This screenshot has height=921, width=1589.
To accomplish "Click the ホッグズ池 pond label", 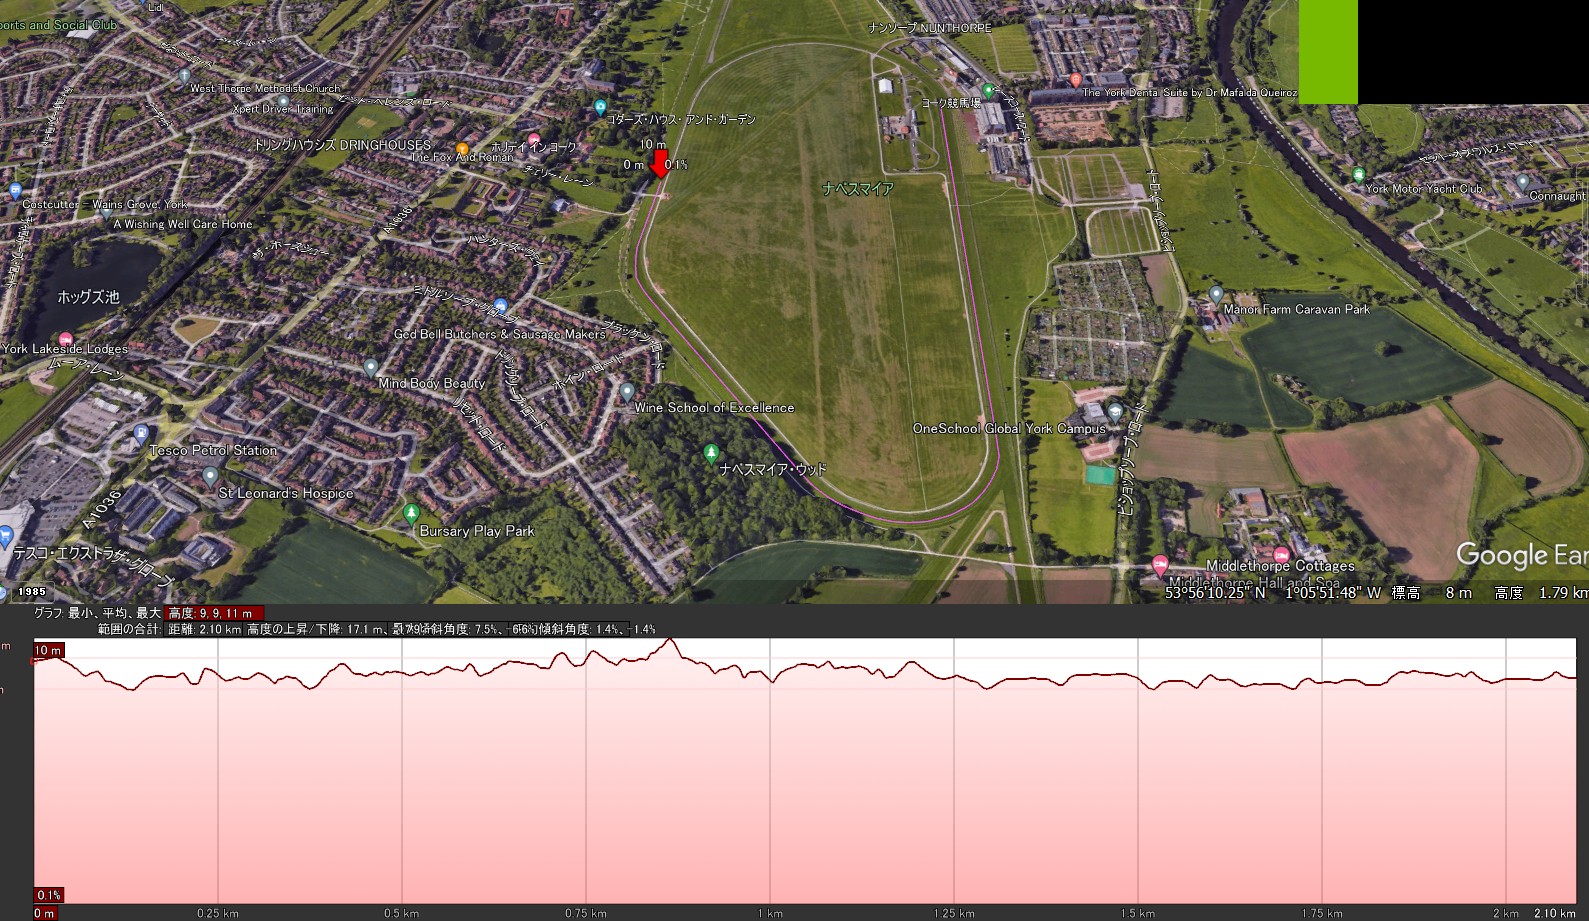I will (x=88, y=297).
